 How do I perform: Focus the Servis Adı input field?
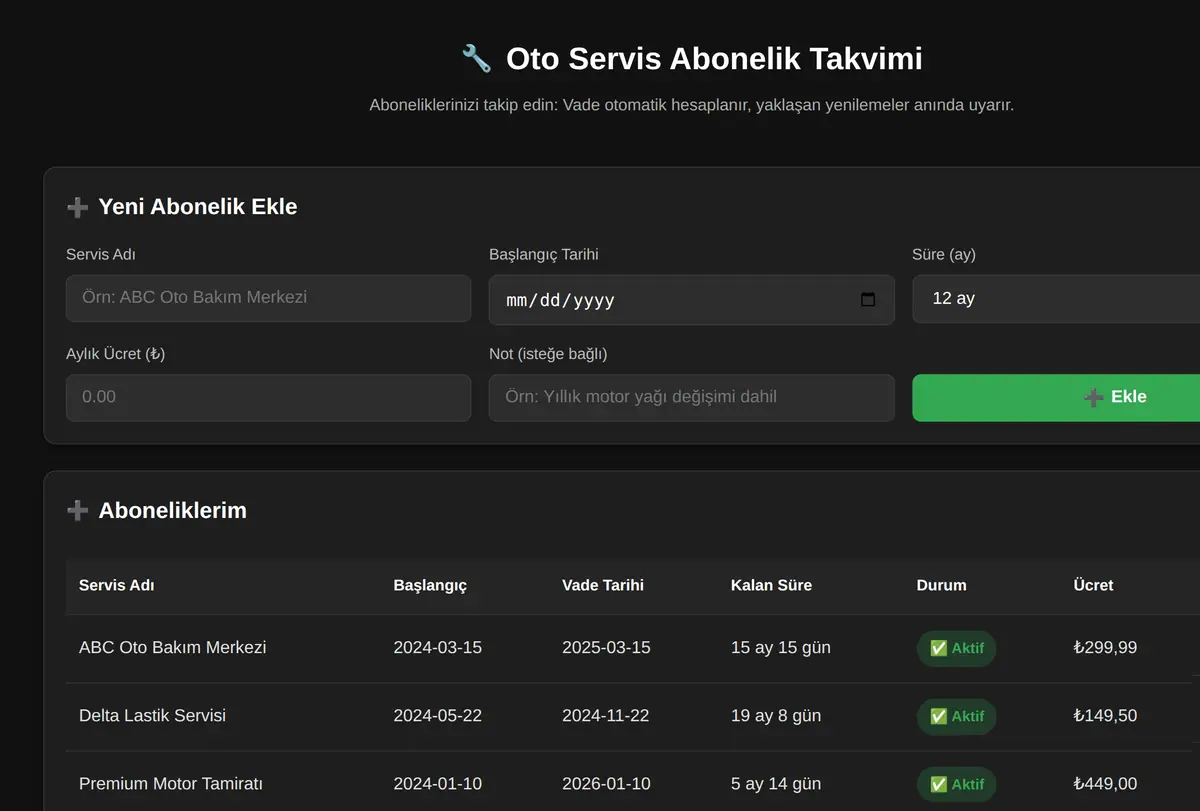(x=268, y=298)
